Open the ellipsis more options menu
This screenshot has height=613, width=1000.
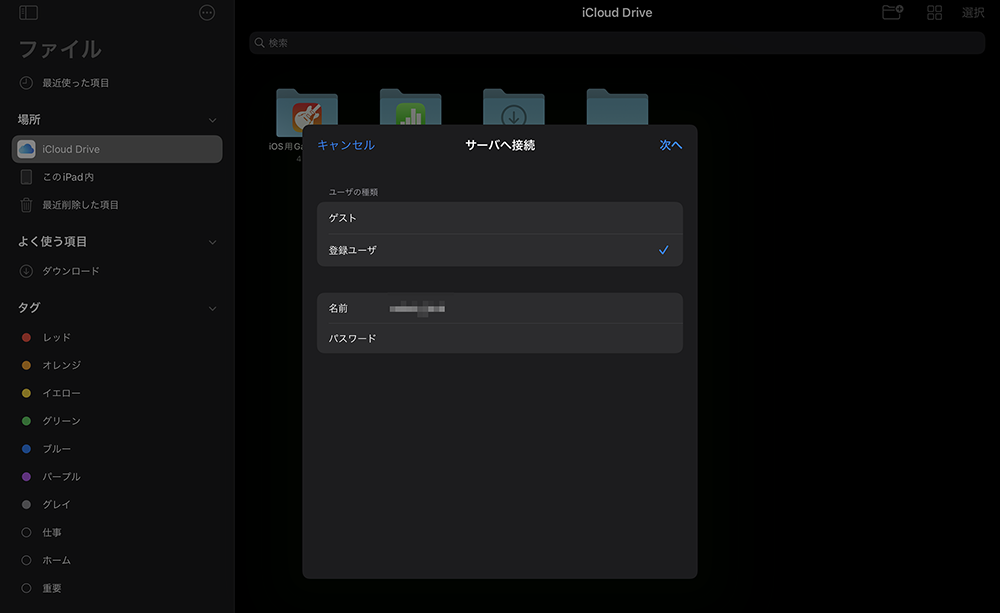coord(207,13)
